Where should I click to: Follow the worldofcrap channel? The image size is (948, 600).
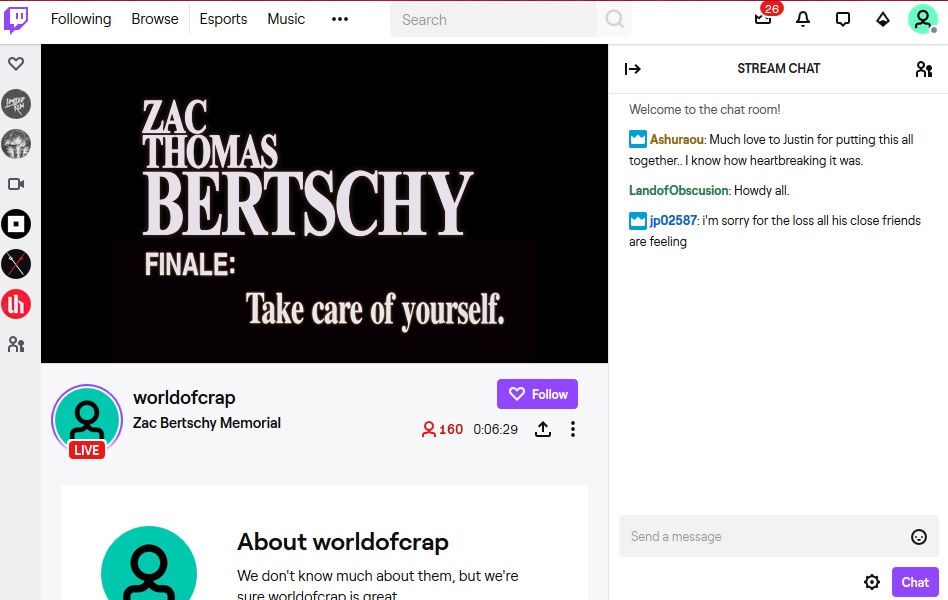(x=537, y=394)
